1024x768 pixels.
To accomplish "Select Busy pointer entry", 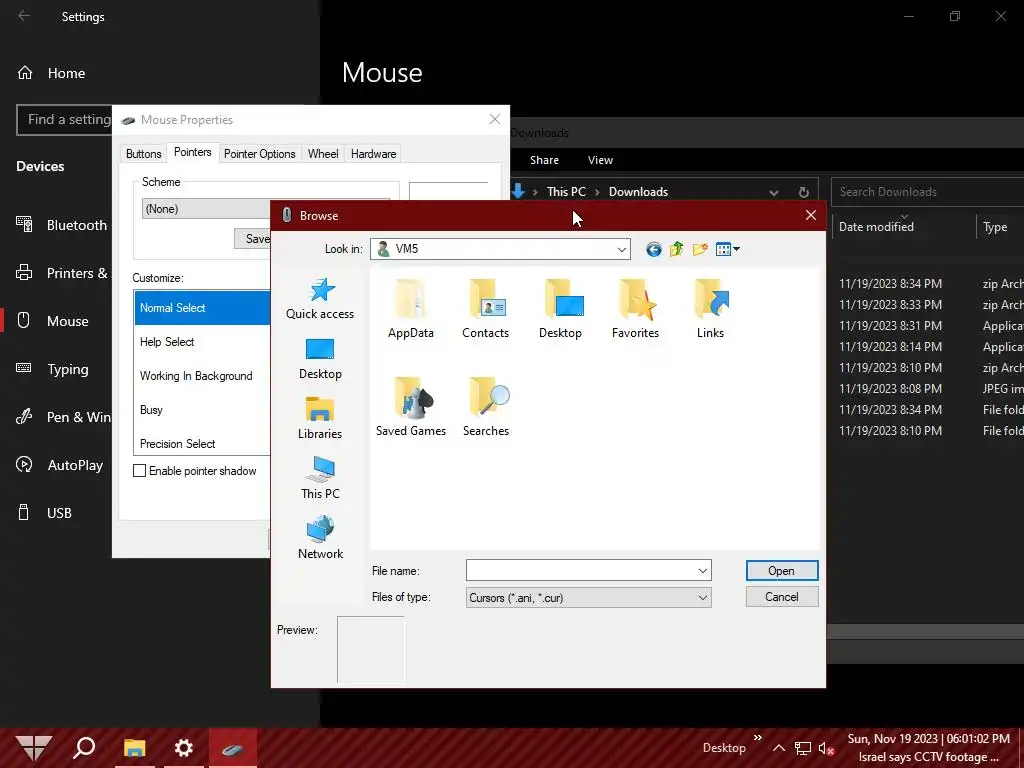I will click(202, 409).
